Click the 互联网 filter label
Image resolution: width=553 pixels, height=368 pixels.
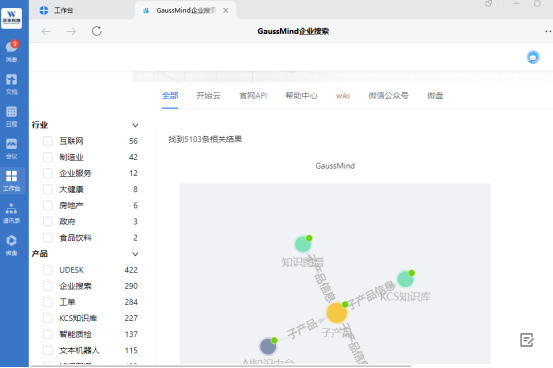[71, 141]
